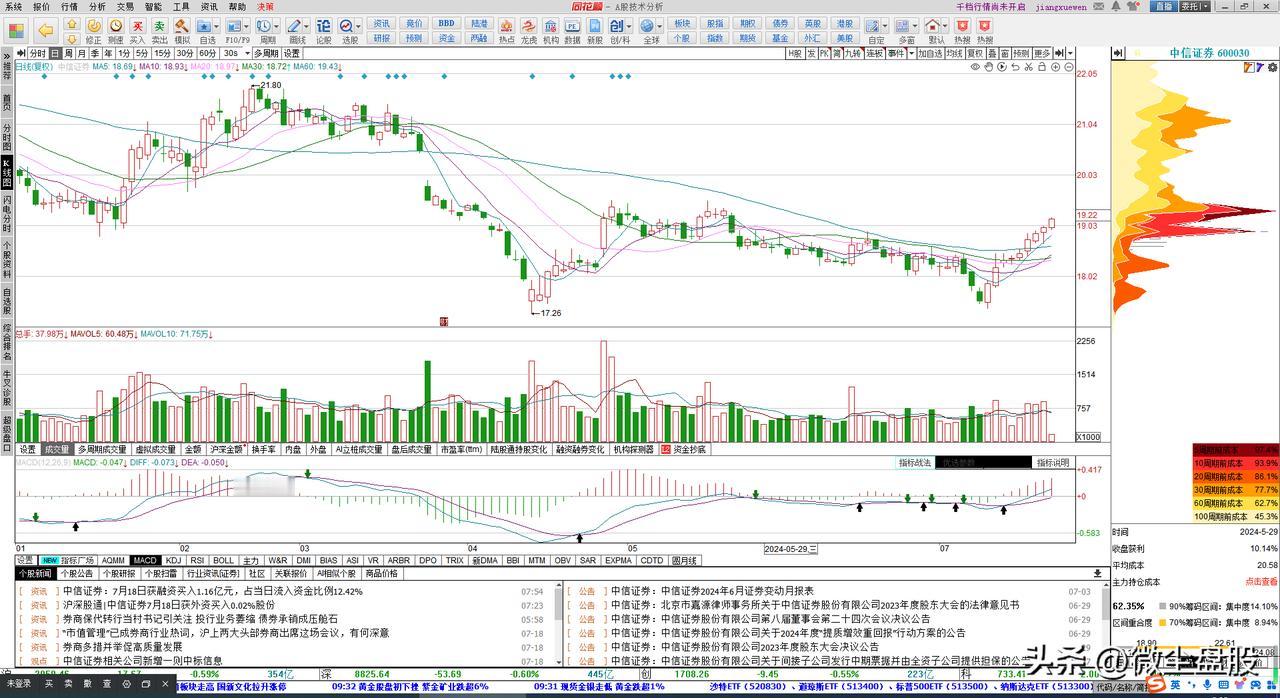Expand the 30s period dropdown

[247, 53]
